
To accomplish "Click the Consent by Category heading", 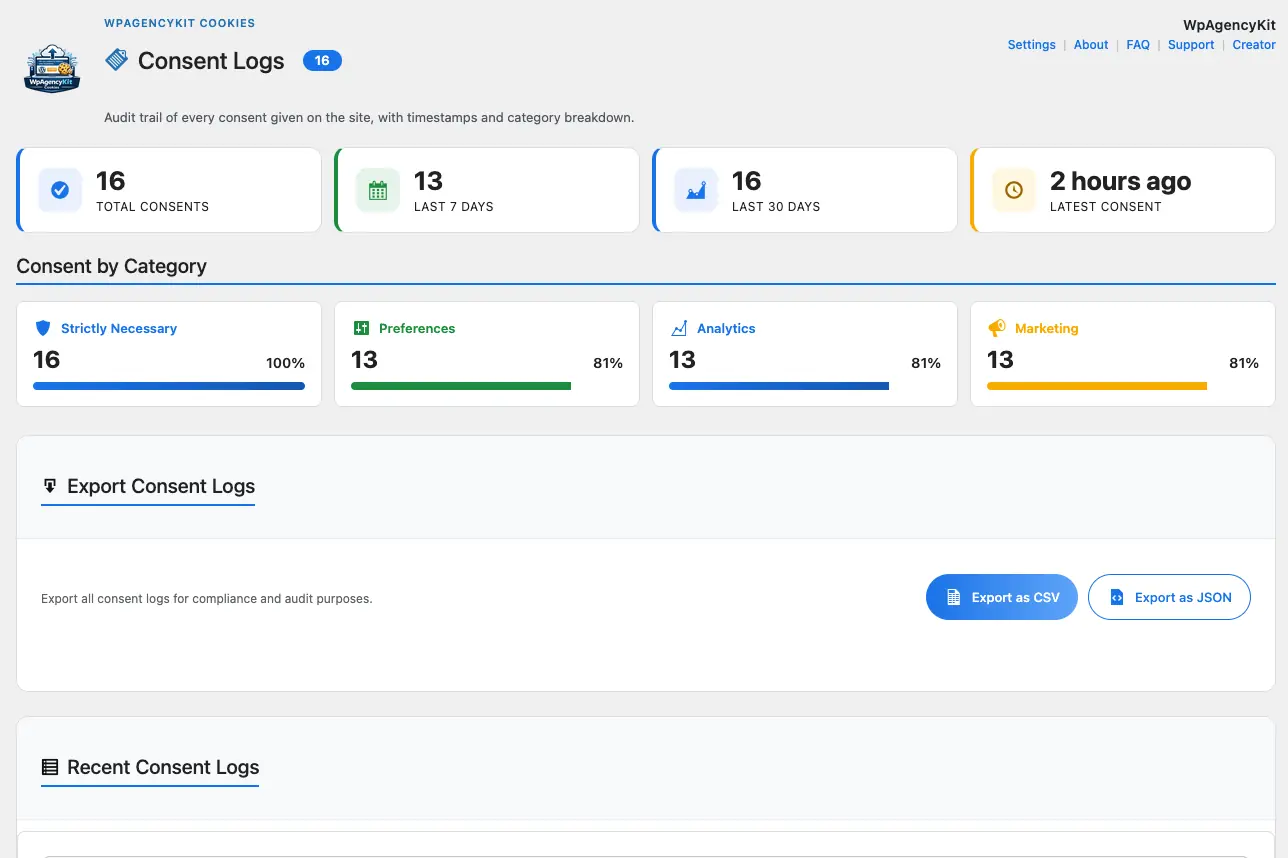I will (112, 266).
